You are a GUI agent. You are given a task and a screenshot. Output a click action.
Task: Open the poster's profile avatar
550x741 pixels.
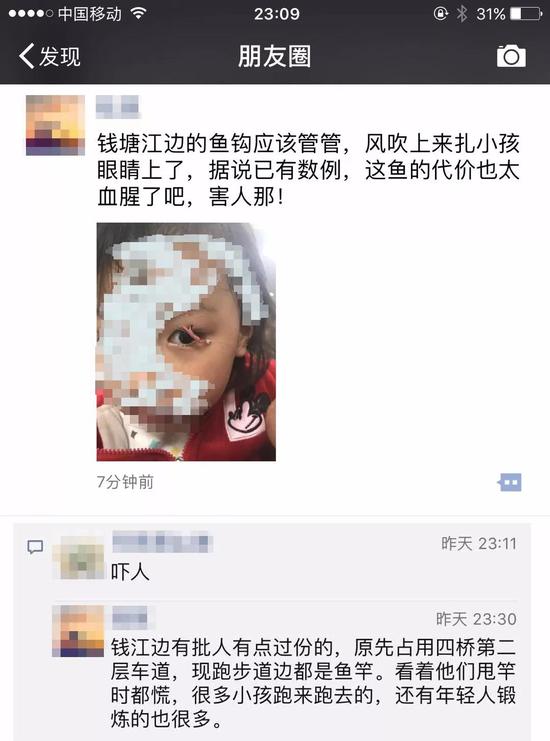[55, 125]
